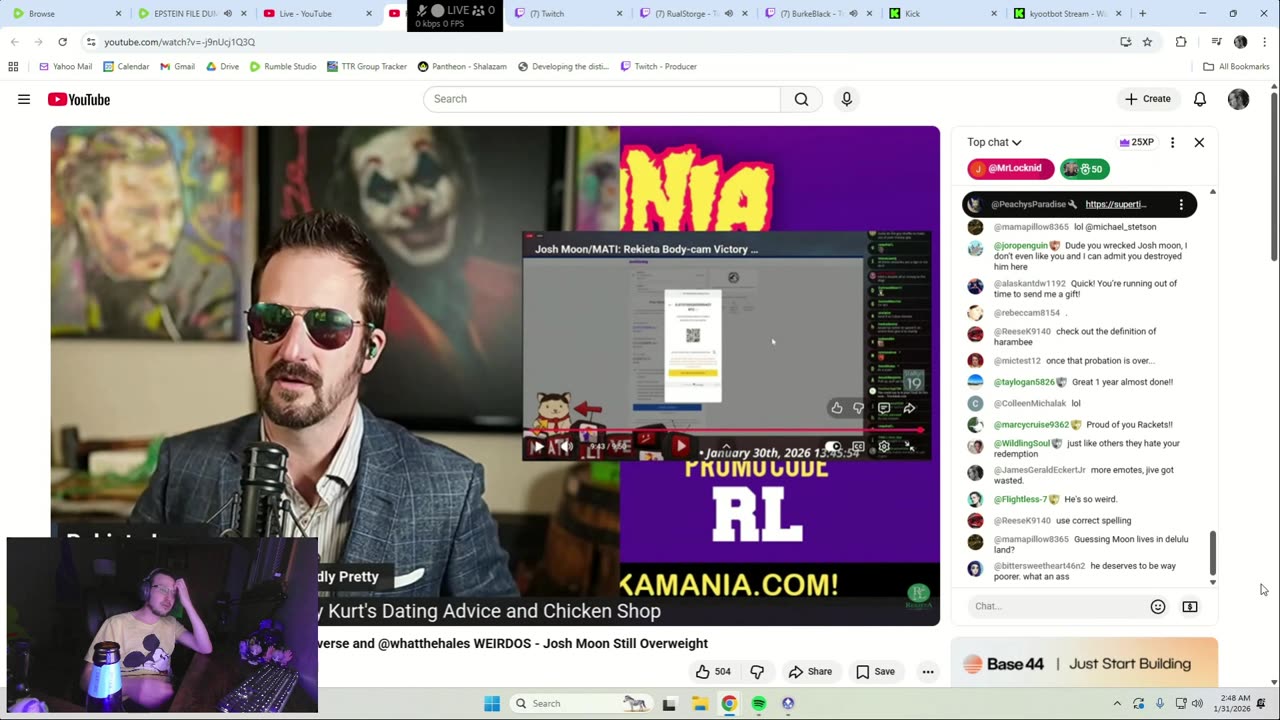Open the Base 44 ad banner
The height and width of the screenshot is (720, 1280).
click(x=1084, y=663)
